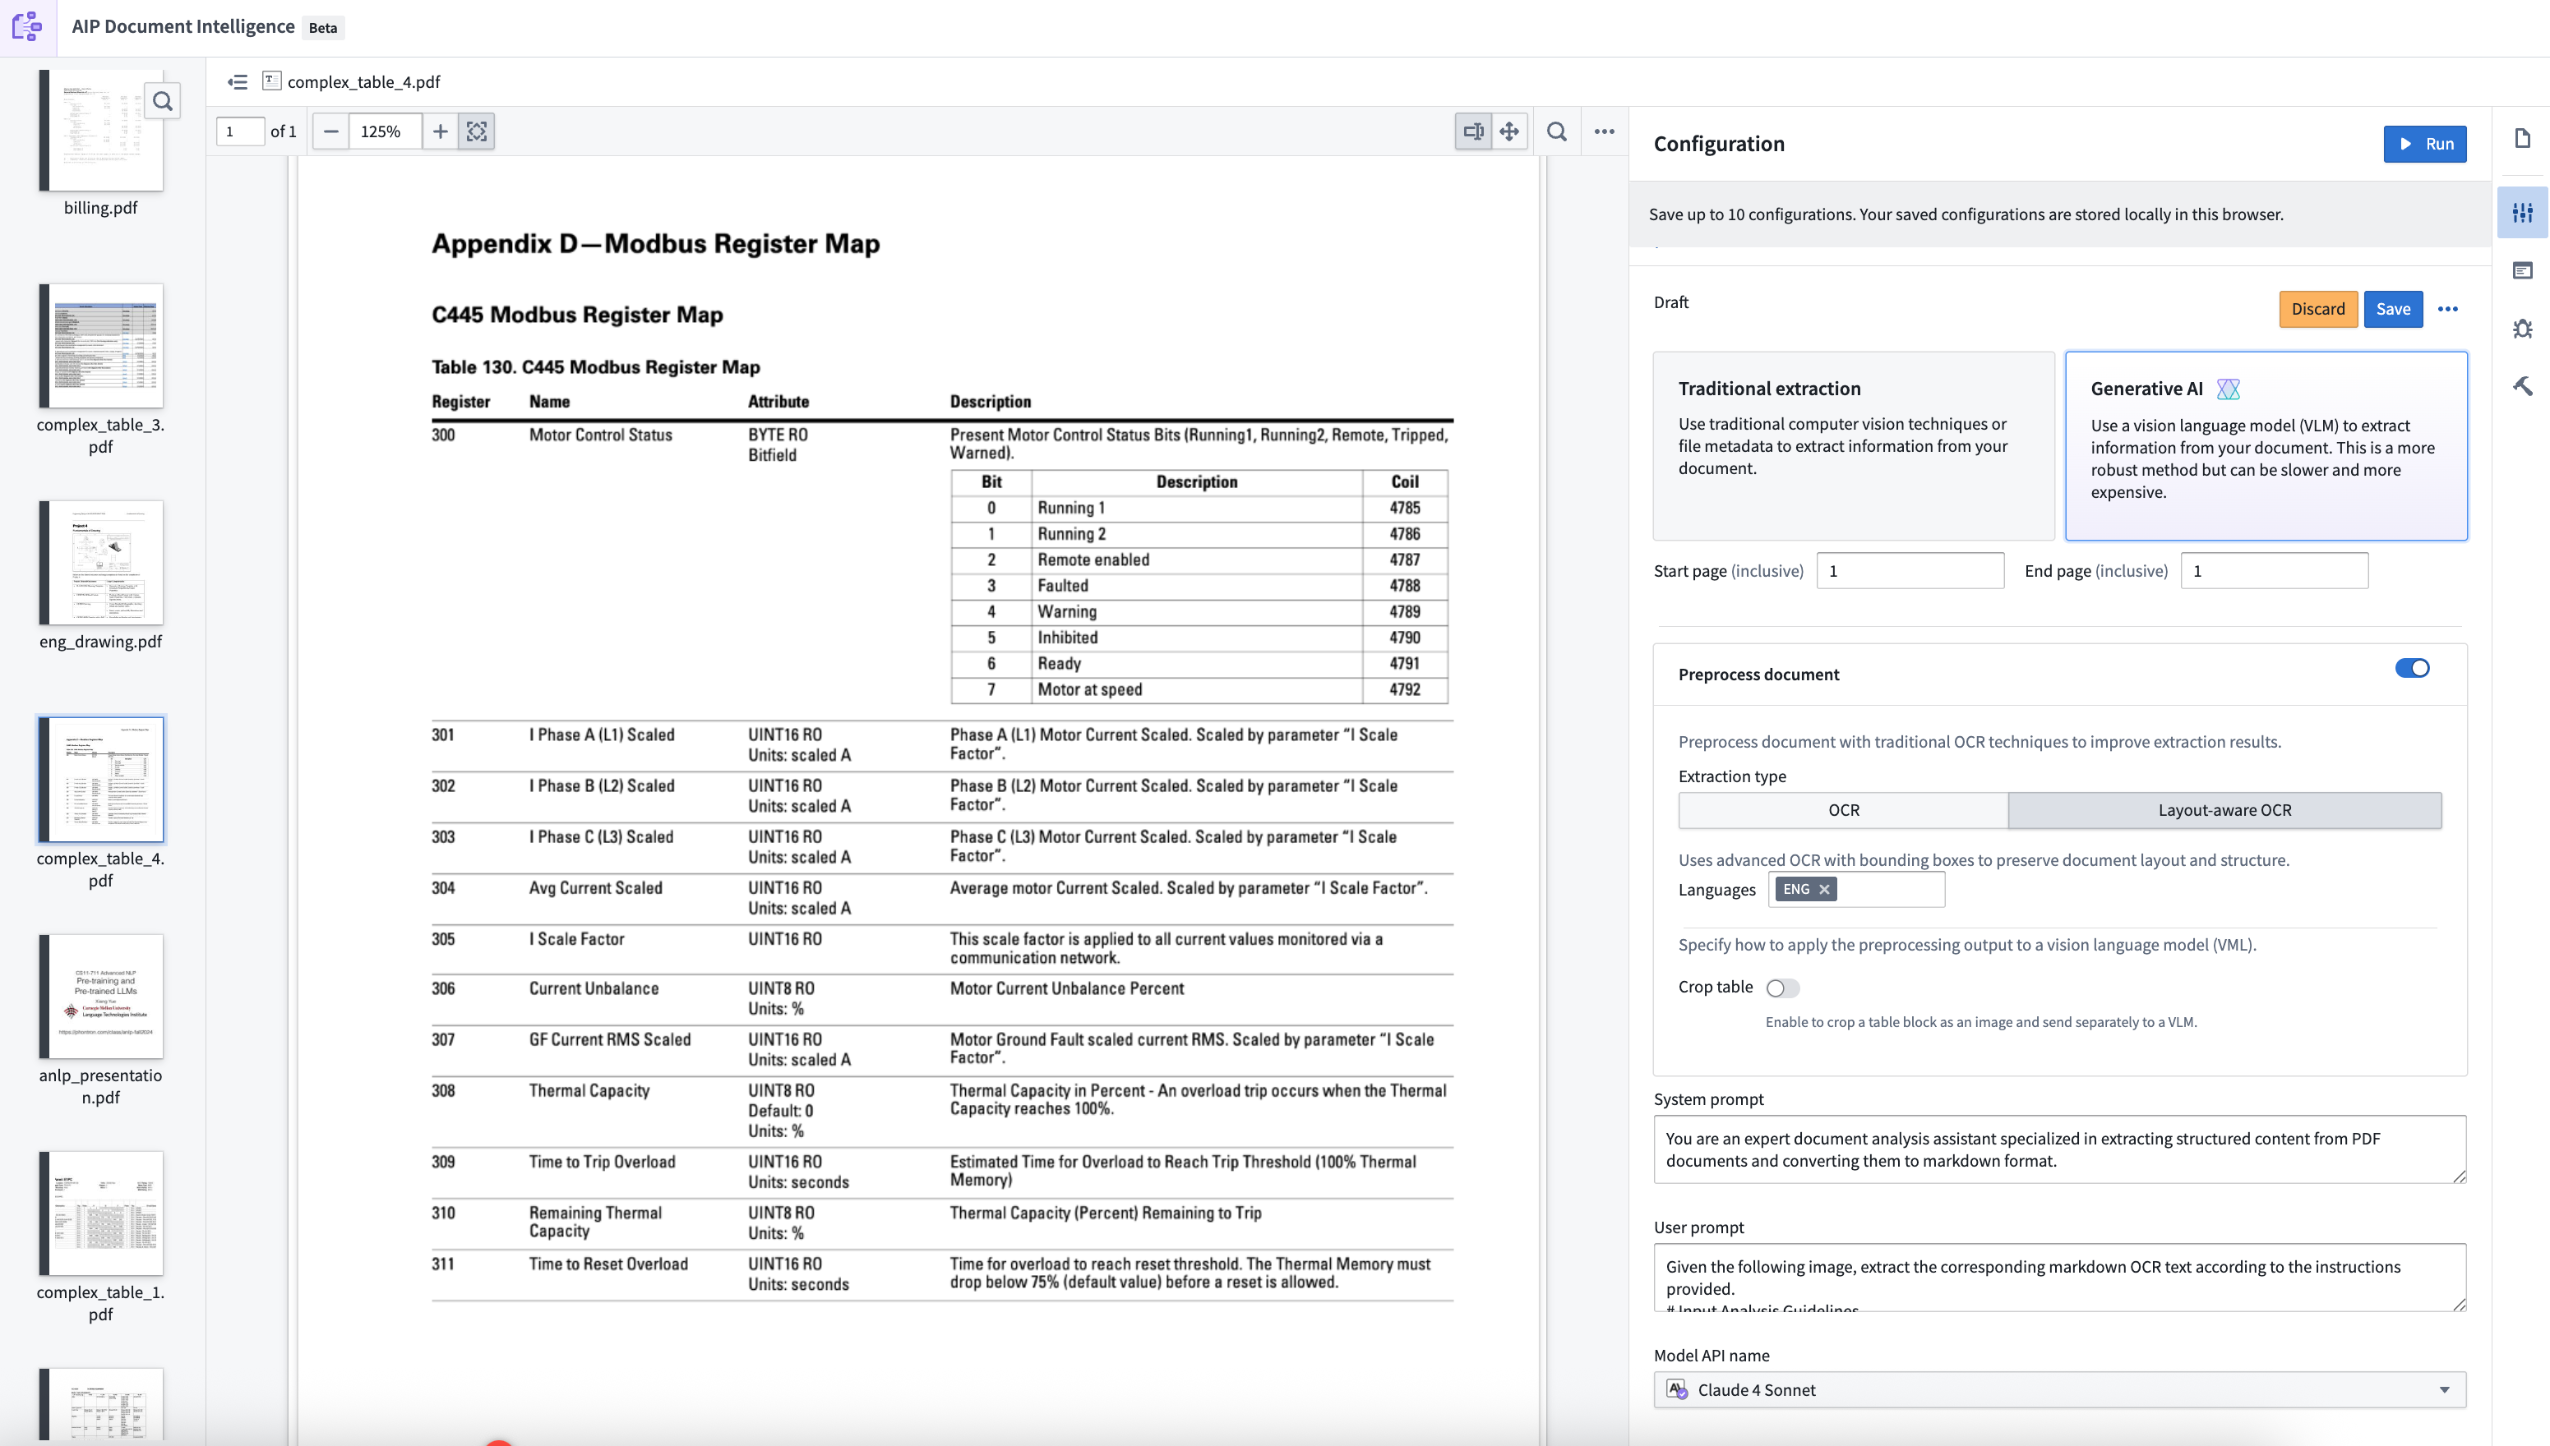Select the text selection tool in viewer

coord(1472,131)
